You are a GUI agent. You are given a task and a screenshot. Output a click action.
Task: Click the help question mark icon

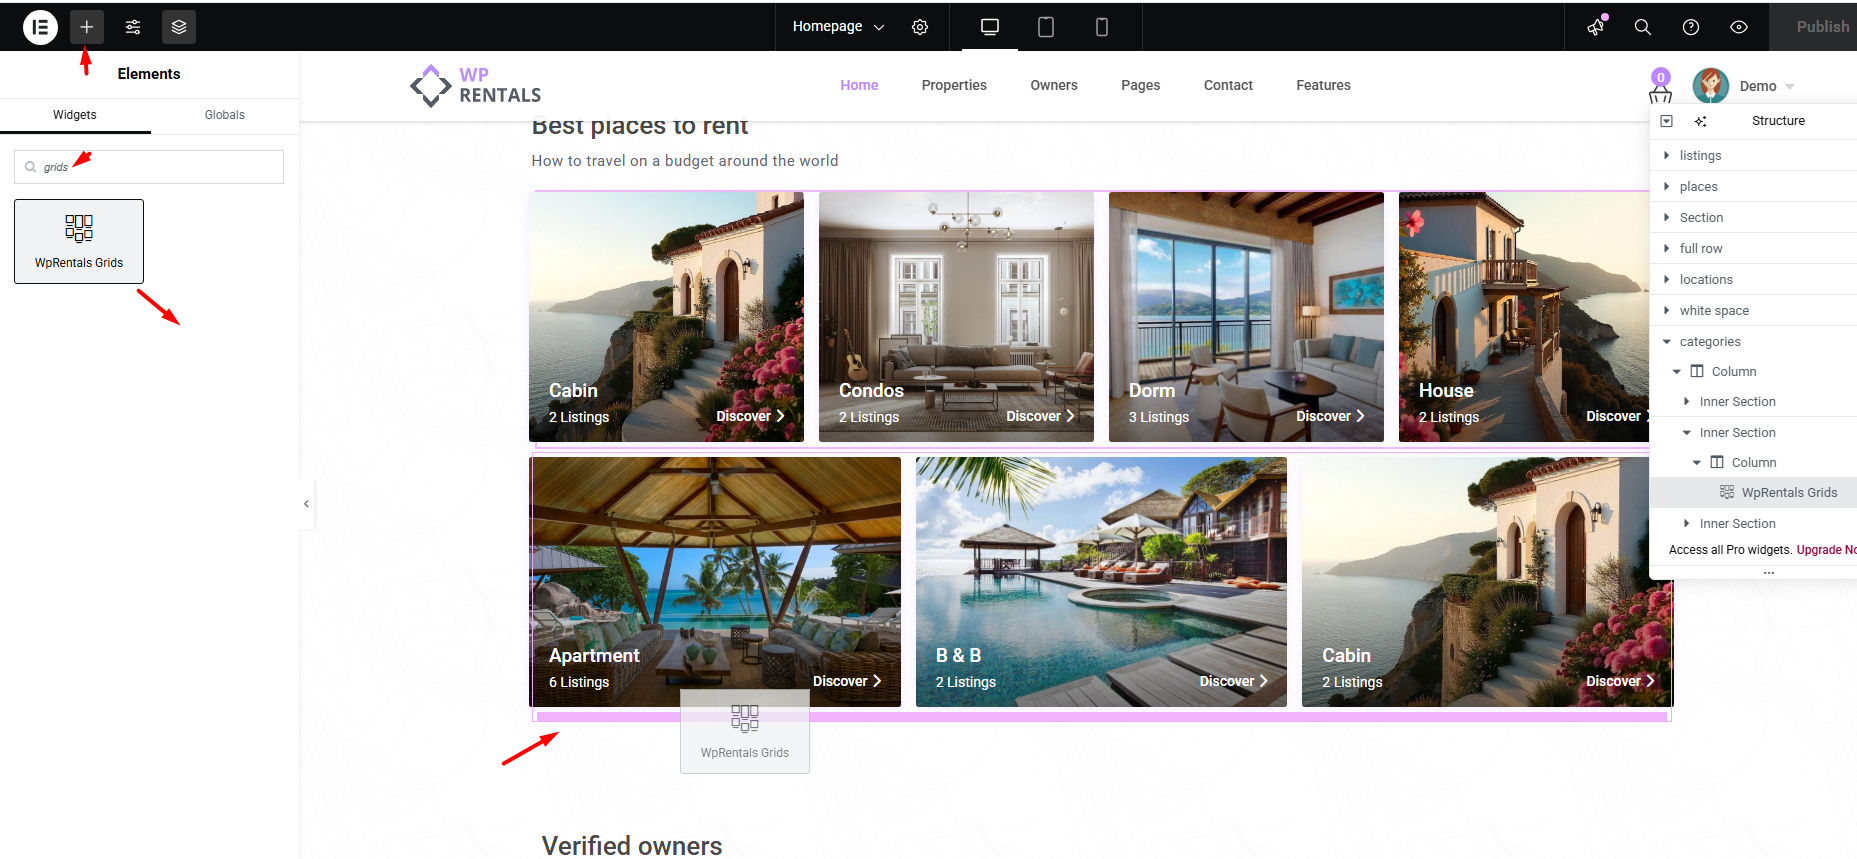(1690, 27)
